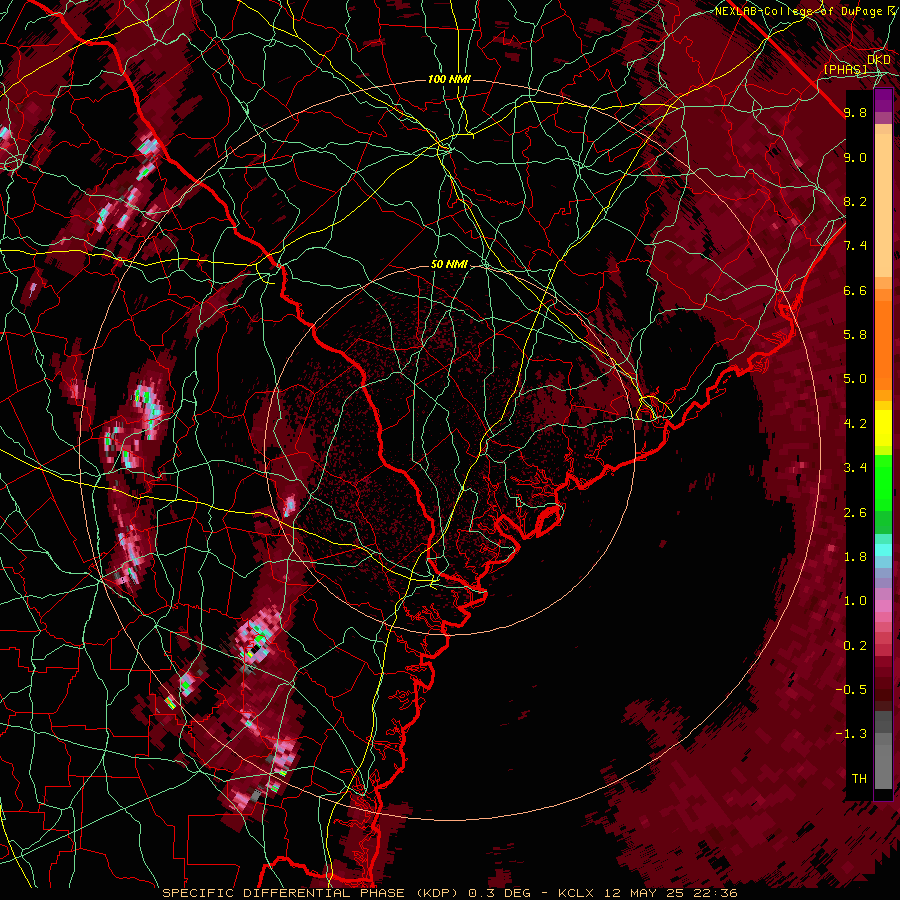Click the 50 NMI range ring label
The height and width of the screenshot is (900, 900).
(x=449, y=264)
